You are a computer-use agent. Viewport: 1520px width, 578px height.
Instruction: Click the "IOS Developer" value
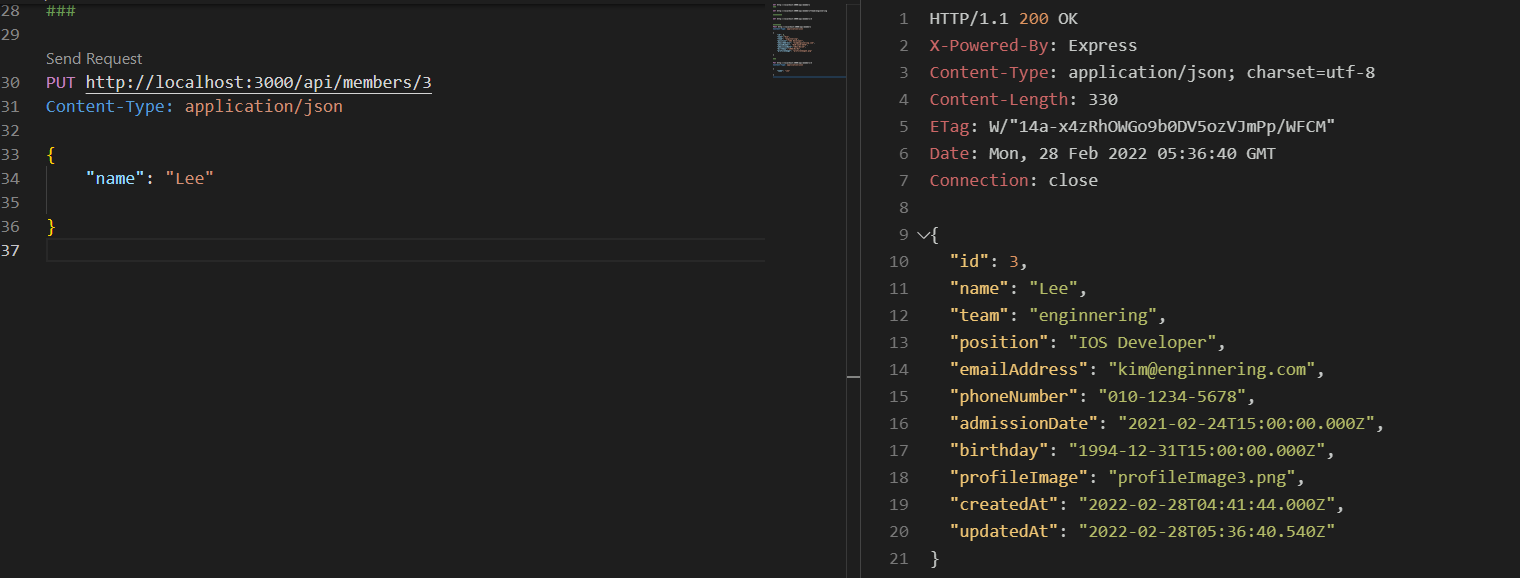coord(1143,343)
